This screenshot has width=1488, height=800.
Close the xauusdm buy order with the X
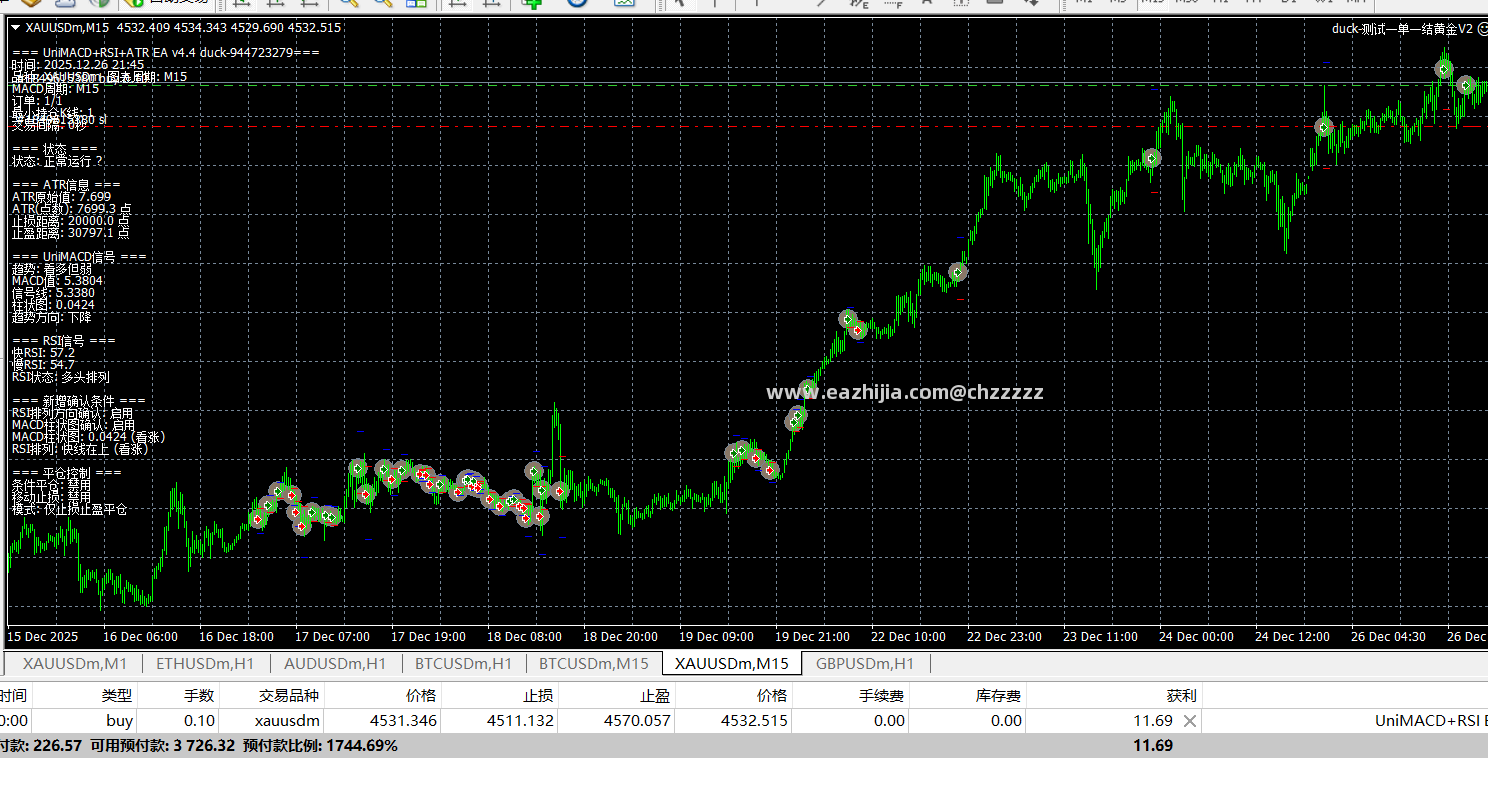[1189, 721]
